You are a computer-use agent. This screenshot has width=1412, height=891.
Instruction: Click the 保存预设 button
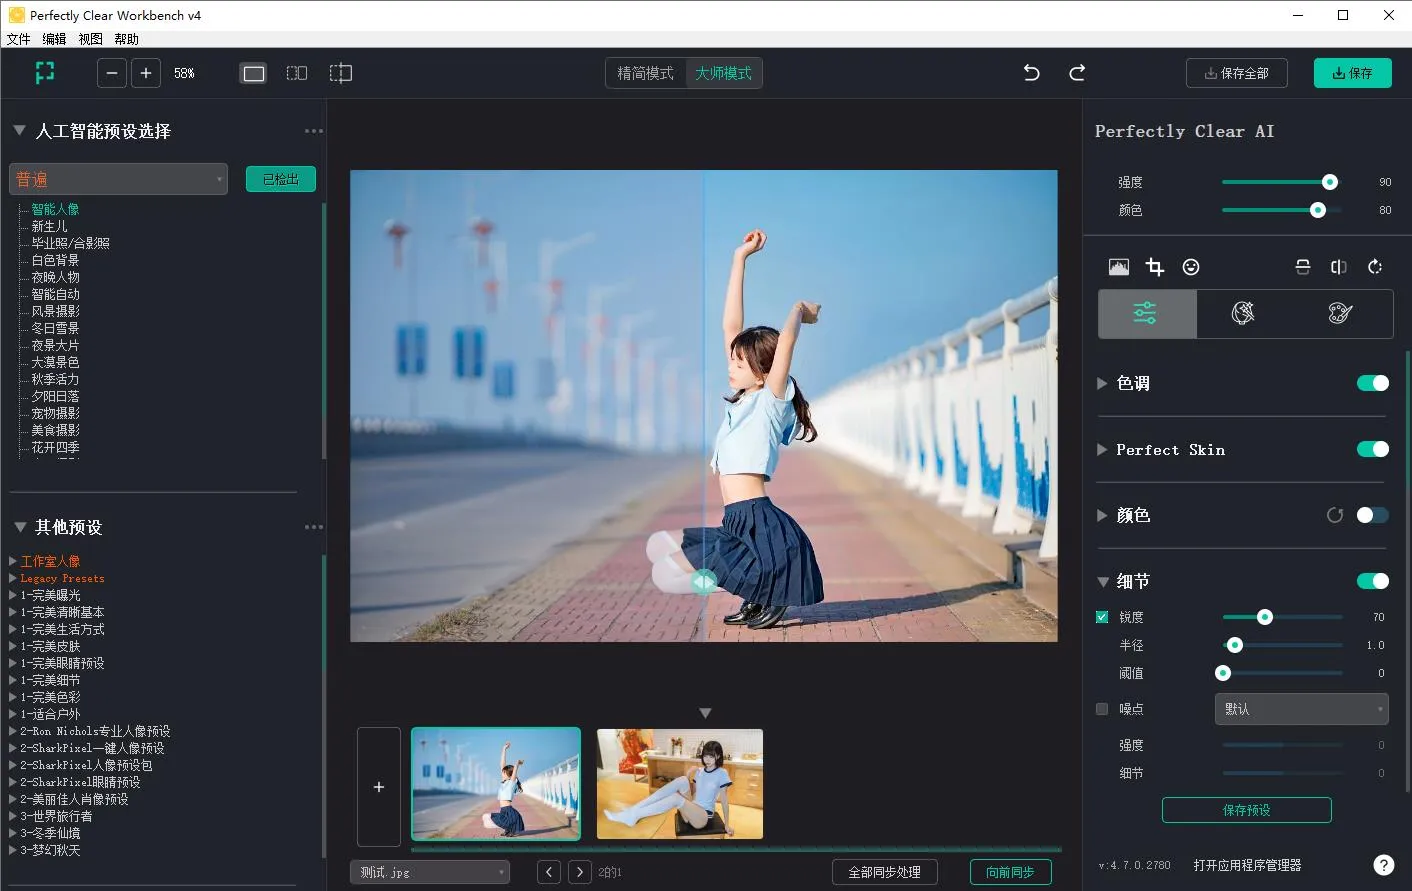tap(1246, 810)
